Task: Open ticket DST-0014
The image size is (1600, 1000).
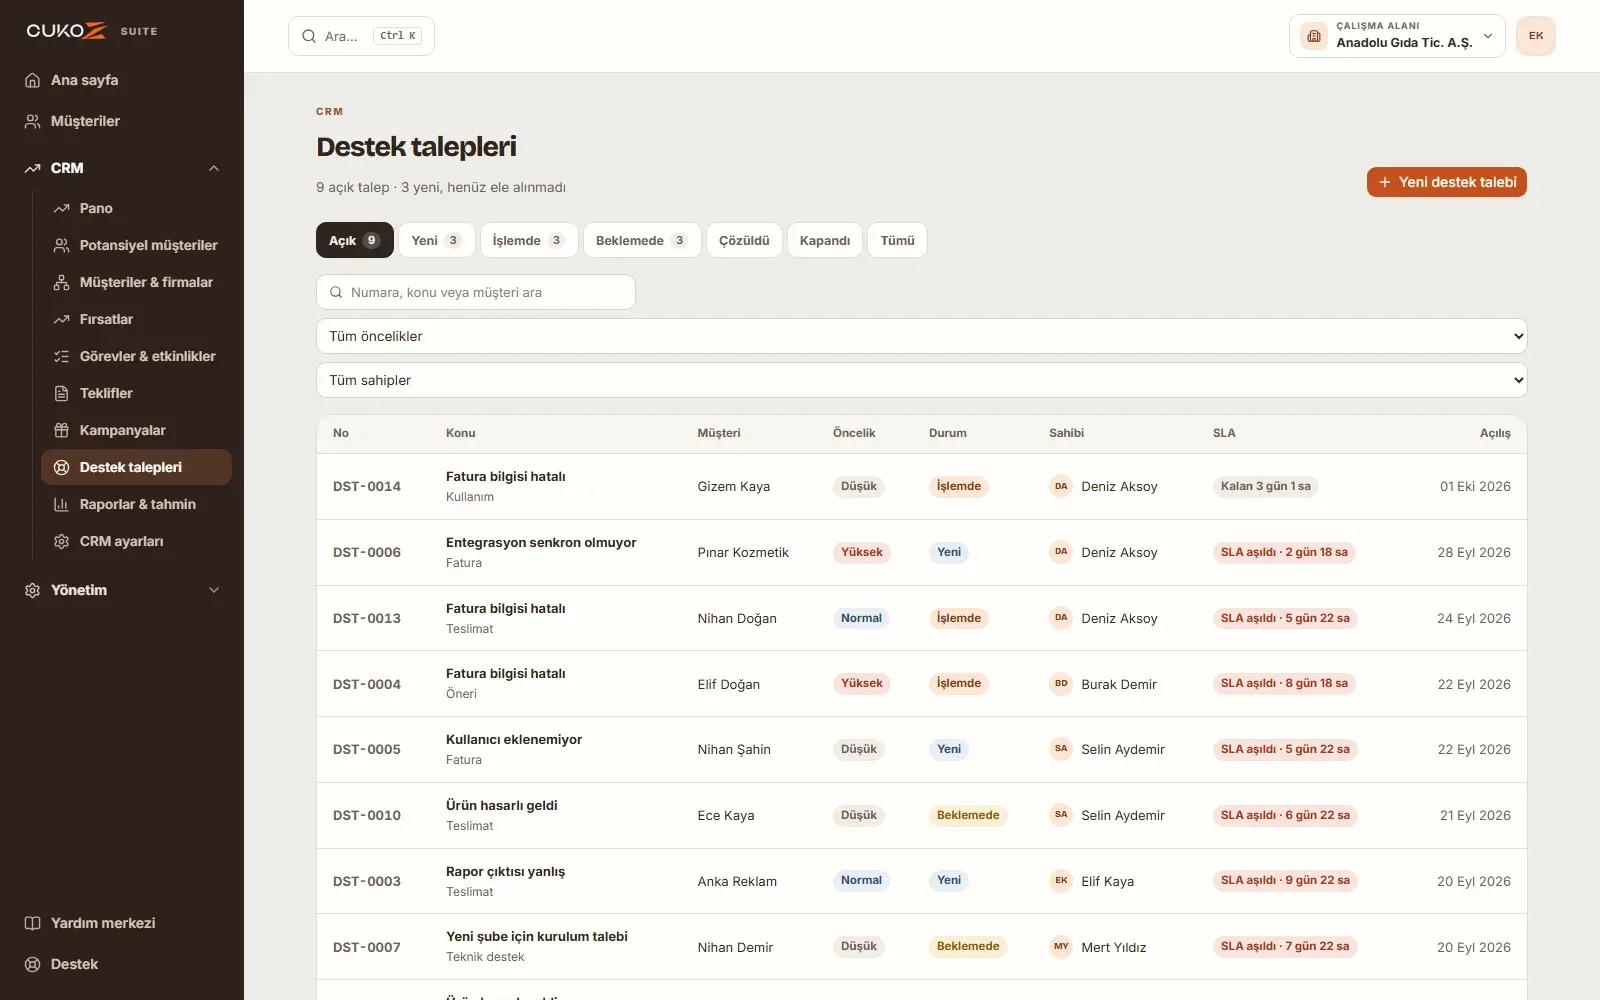Action: (367, 486)
